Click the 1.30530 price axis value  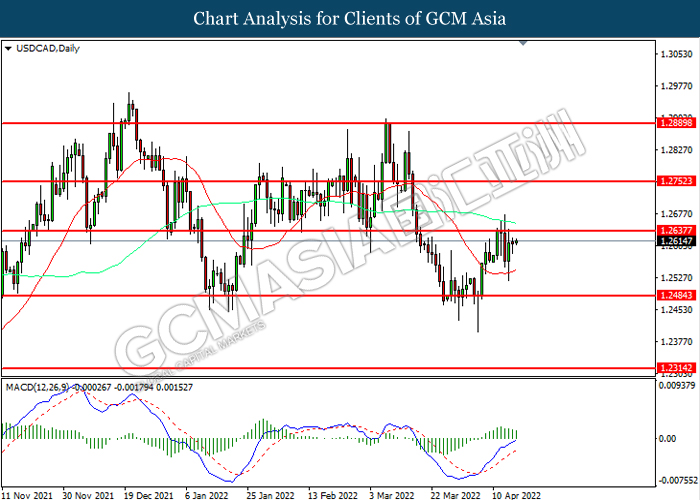(676, 54)
